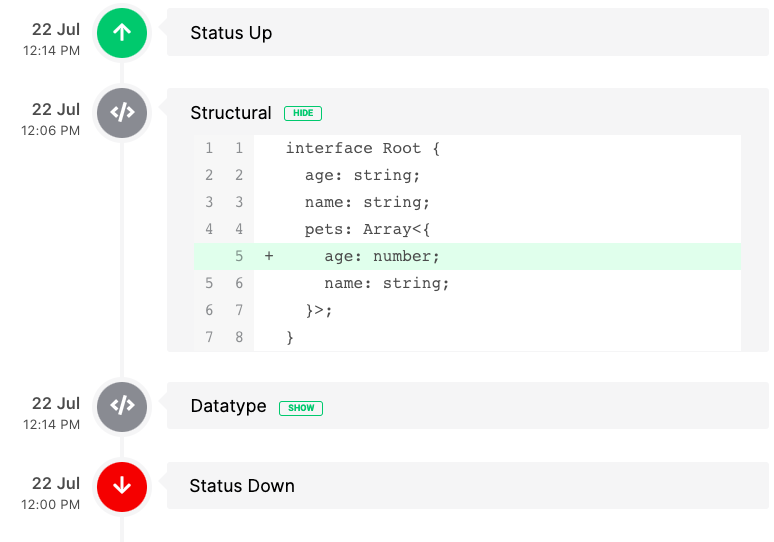Click the plus marker on added line
Image resolution: width=774 pixels, height=542 pixels.
(269, 257)
